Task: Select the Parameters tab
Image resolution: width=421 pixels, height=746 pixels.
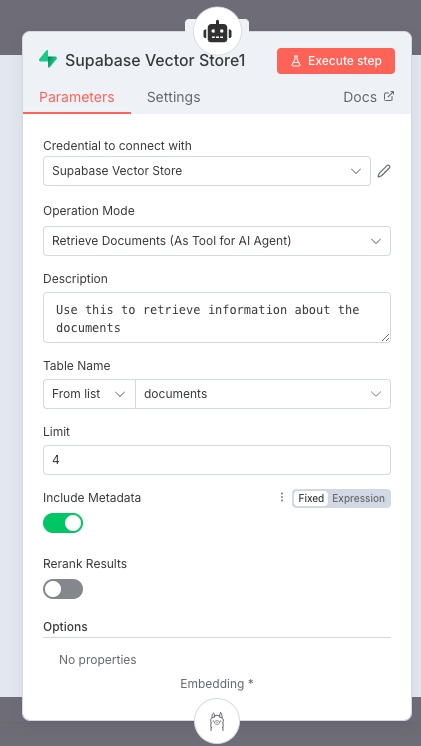Action: click(x=77, y=97)
